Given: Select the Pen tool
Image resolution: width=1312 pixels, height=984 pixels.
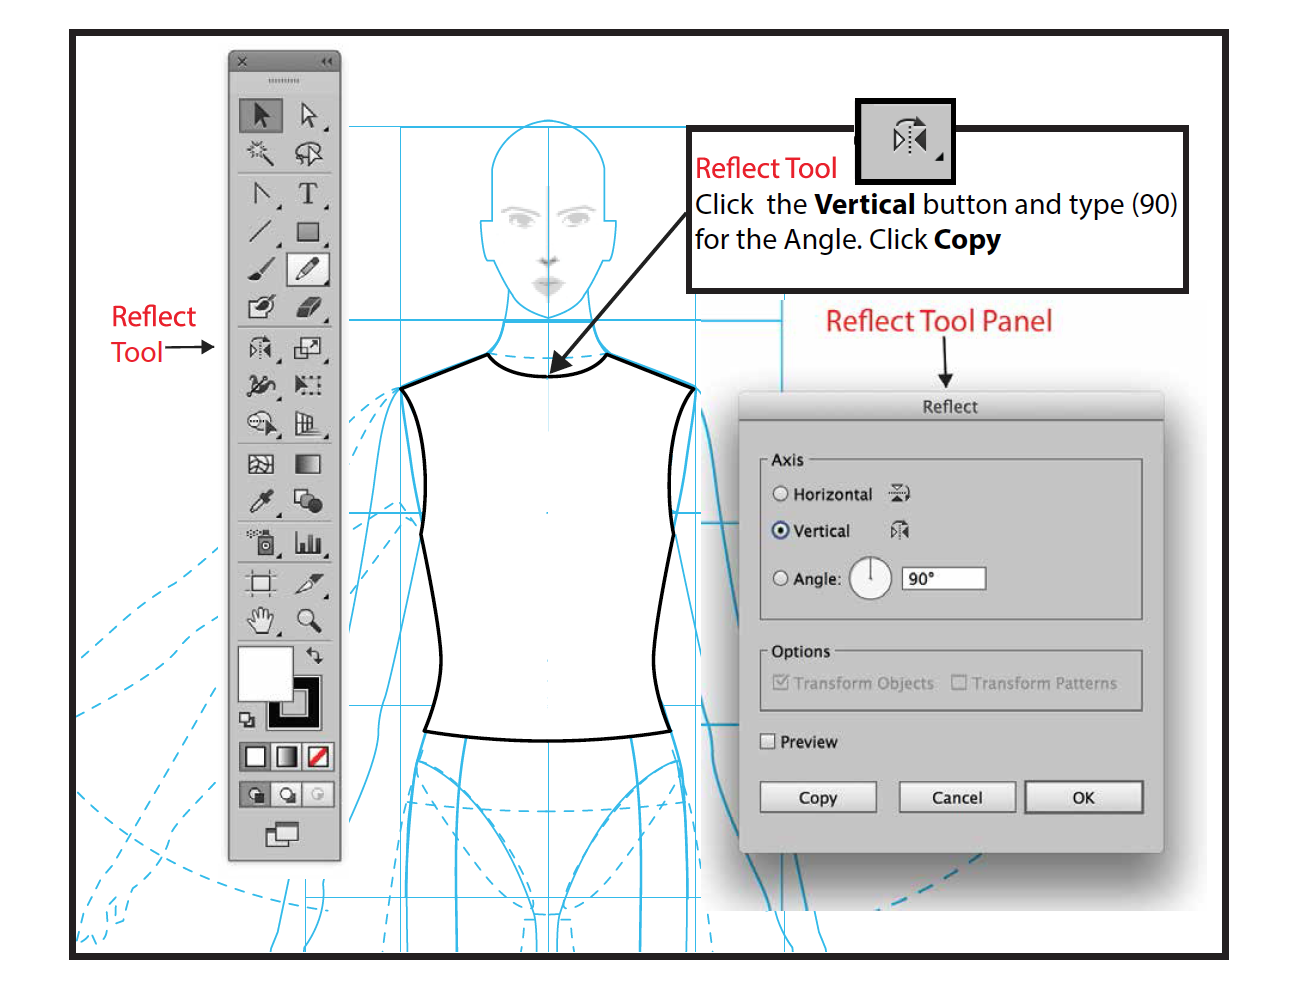Looking at the screenshot, I should (x=261, y=193).
